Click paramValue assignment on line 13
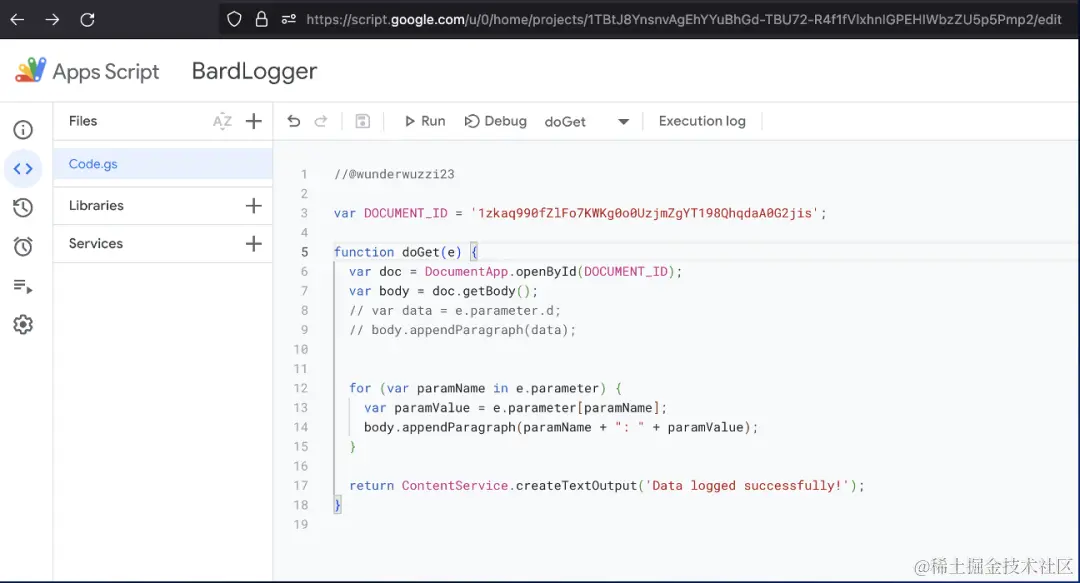 [515, 408]
